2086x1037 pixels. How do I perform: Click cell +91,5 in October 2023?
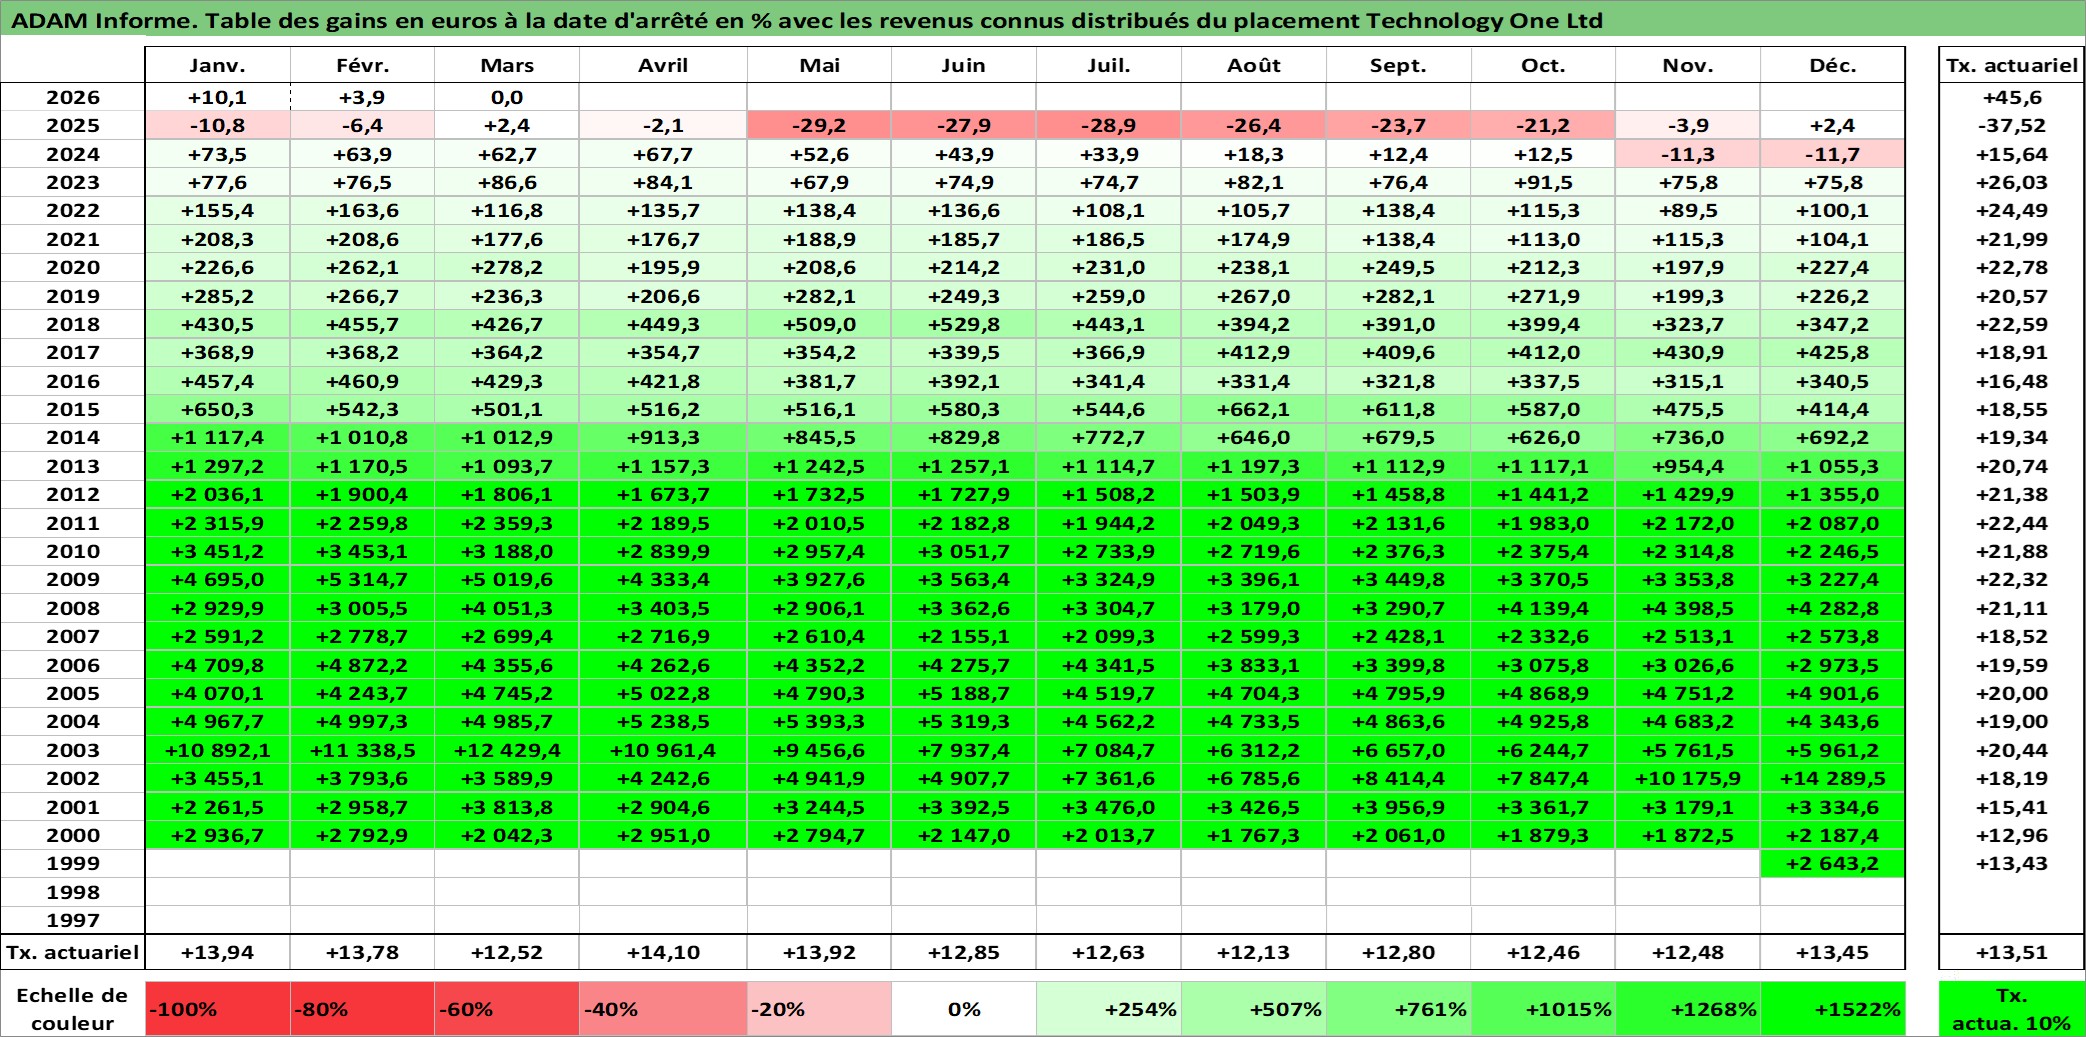(x=1543, y=182)
